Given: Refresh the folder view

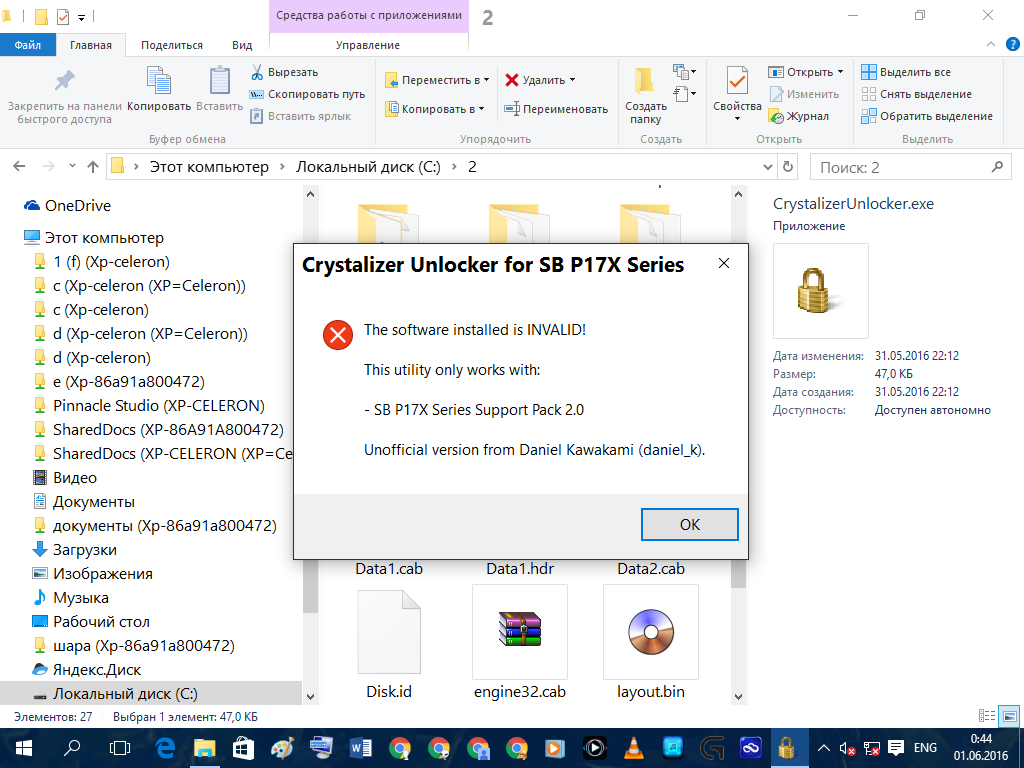Looking at the screenshot, I should point(788,167).
